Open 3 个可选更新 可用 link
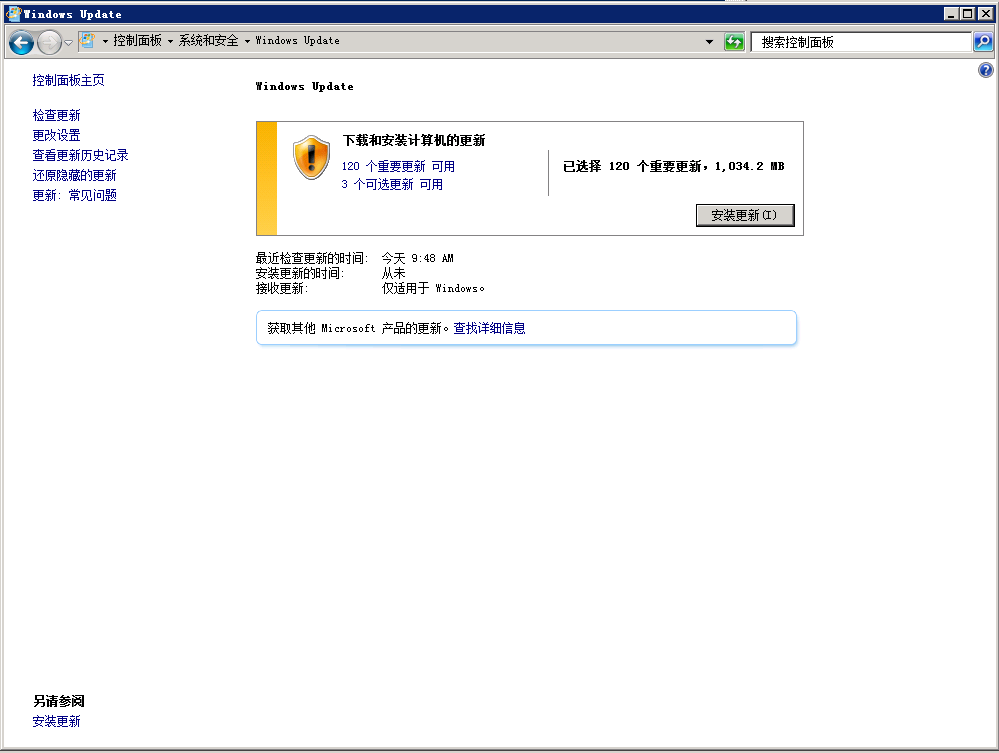Screen dimensions: 999x753 coord(392,184)
